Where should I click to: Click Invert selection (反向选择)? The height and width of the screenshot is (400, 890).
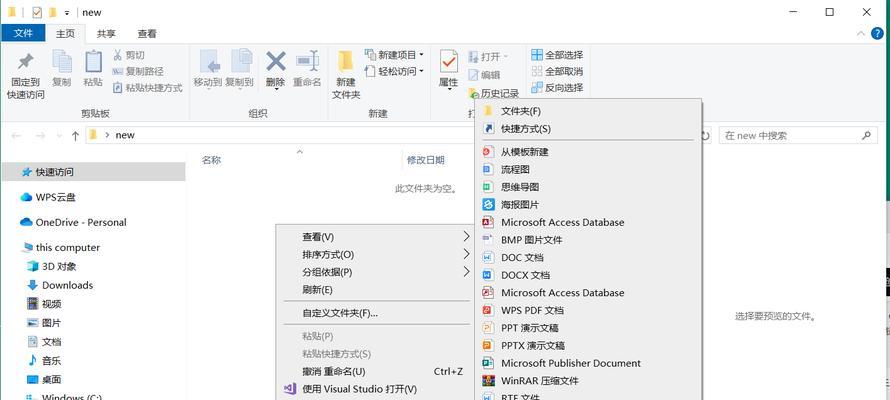557,88
